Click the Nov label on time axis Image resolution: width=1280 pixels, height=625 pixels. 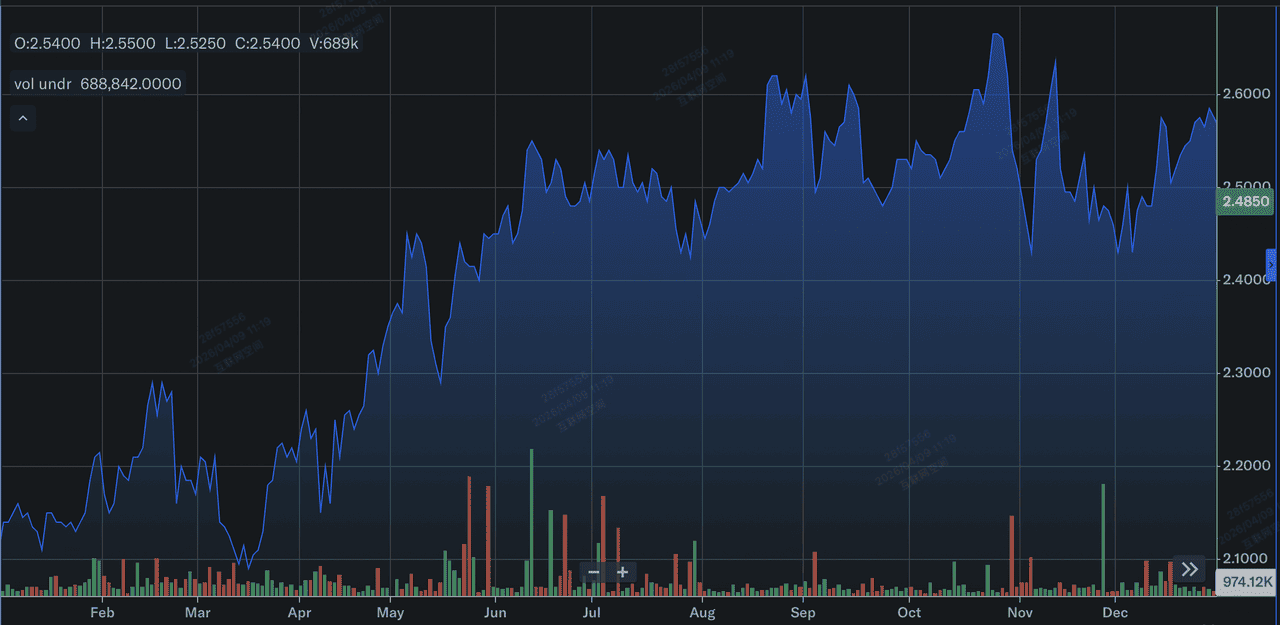click(x=1019, y=612)
